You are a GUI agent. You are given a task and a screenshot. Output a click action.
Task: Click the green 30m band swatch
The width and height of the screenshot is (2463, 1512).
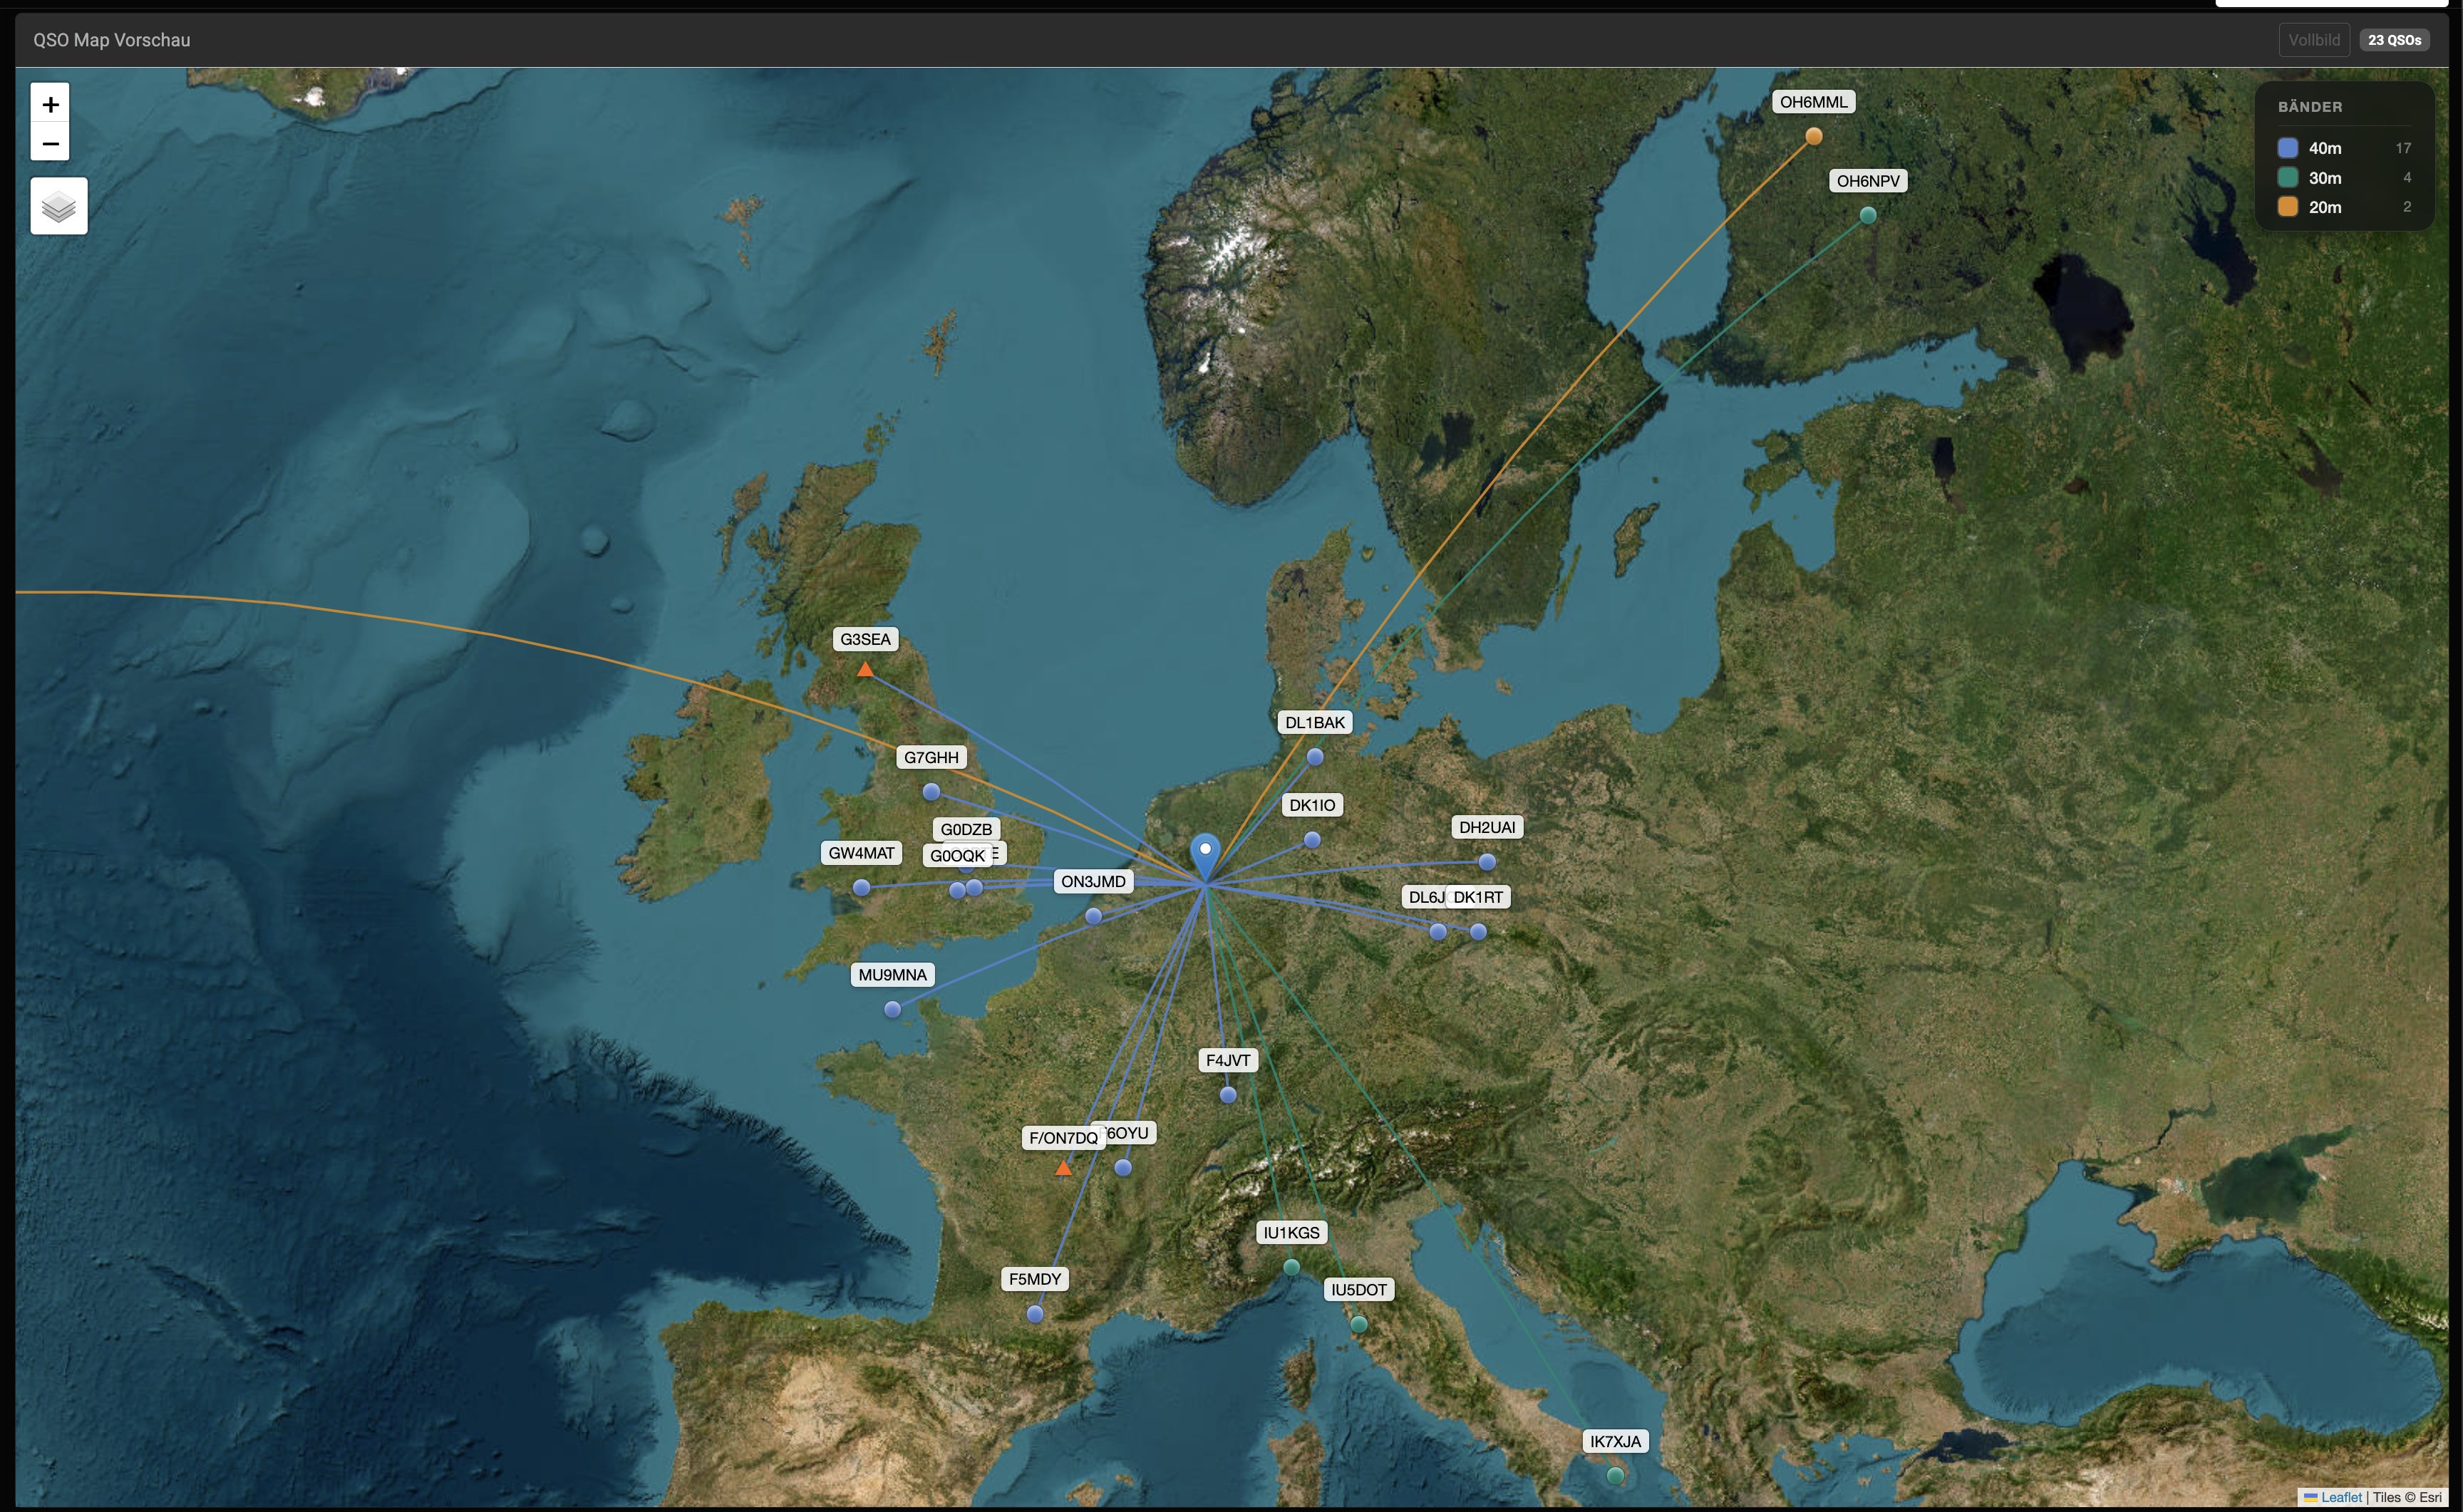pos(2287,178)
